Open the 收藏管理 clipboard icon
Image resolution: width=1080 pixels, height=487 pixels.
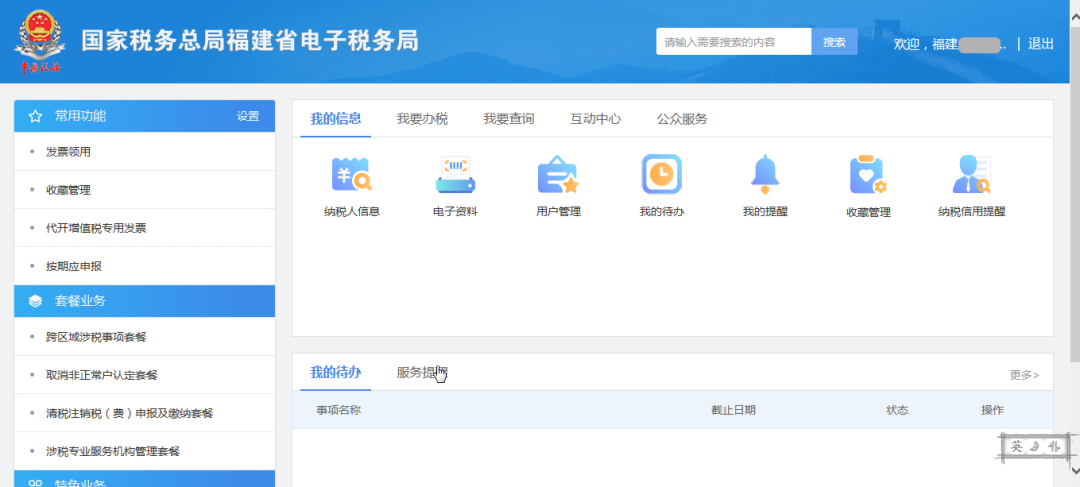tap(868, 175)
